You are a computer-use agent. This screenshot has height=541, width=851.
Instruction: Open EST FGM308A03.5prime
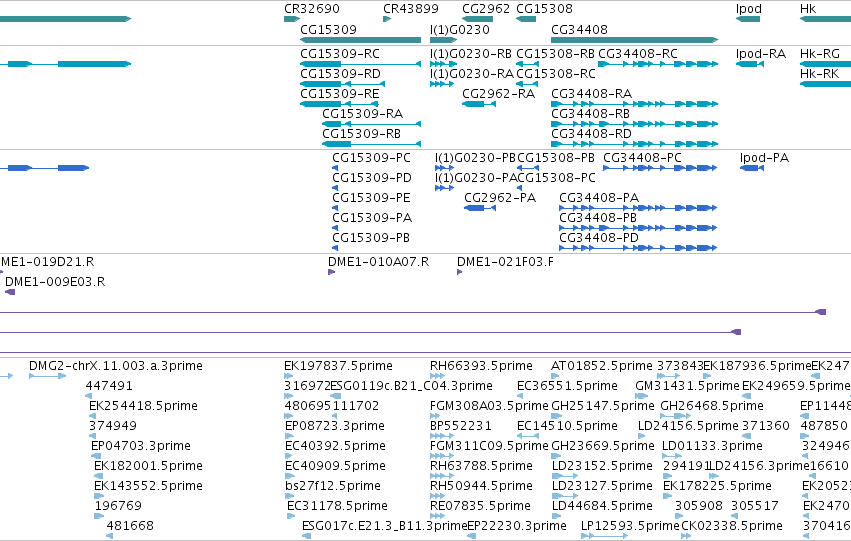click(x=437, y=416)
